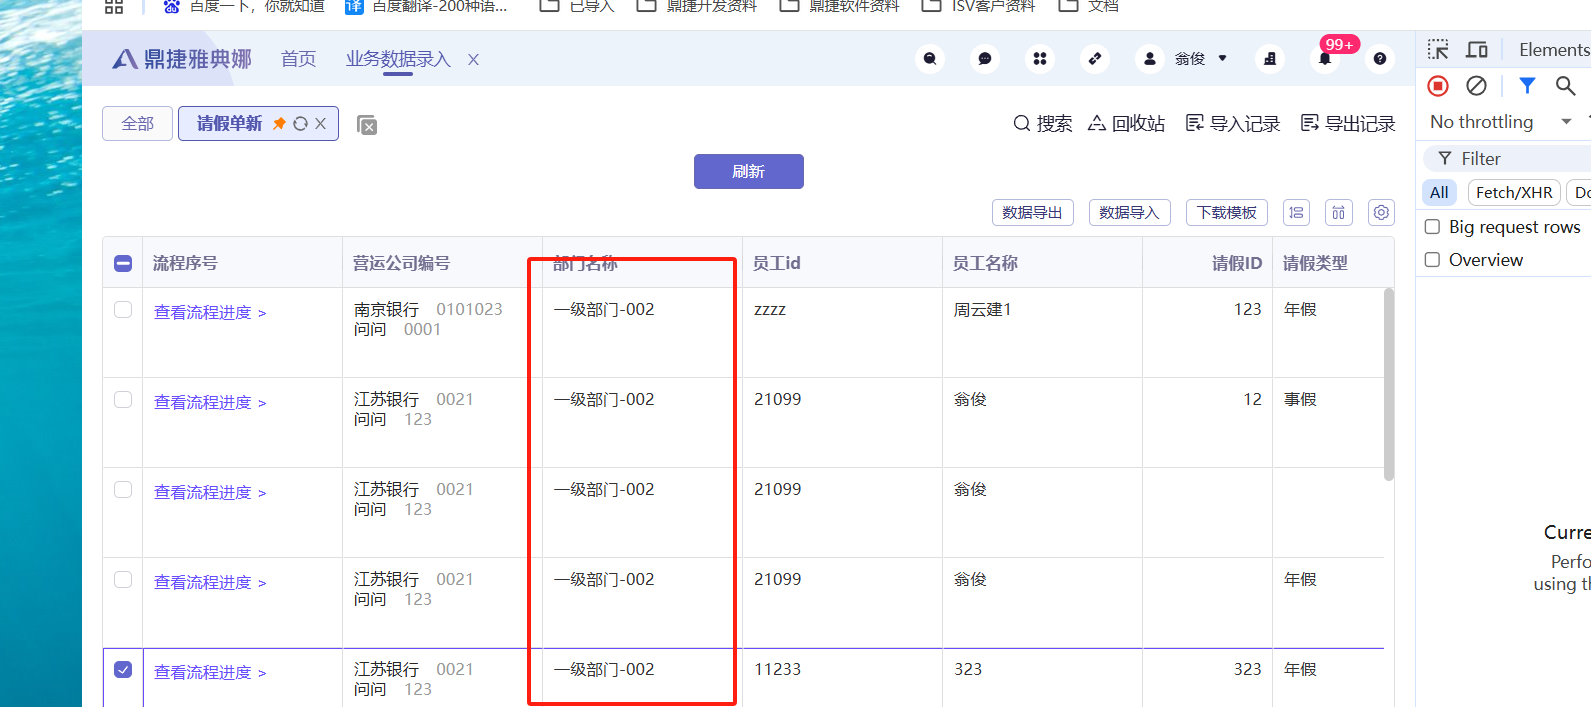Viewport: 1591px width, 707px height.
Task: Click the link tool icon in header
Action: pos(1095,59)
